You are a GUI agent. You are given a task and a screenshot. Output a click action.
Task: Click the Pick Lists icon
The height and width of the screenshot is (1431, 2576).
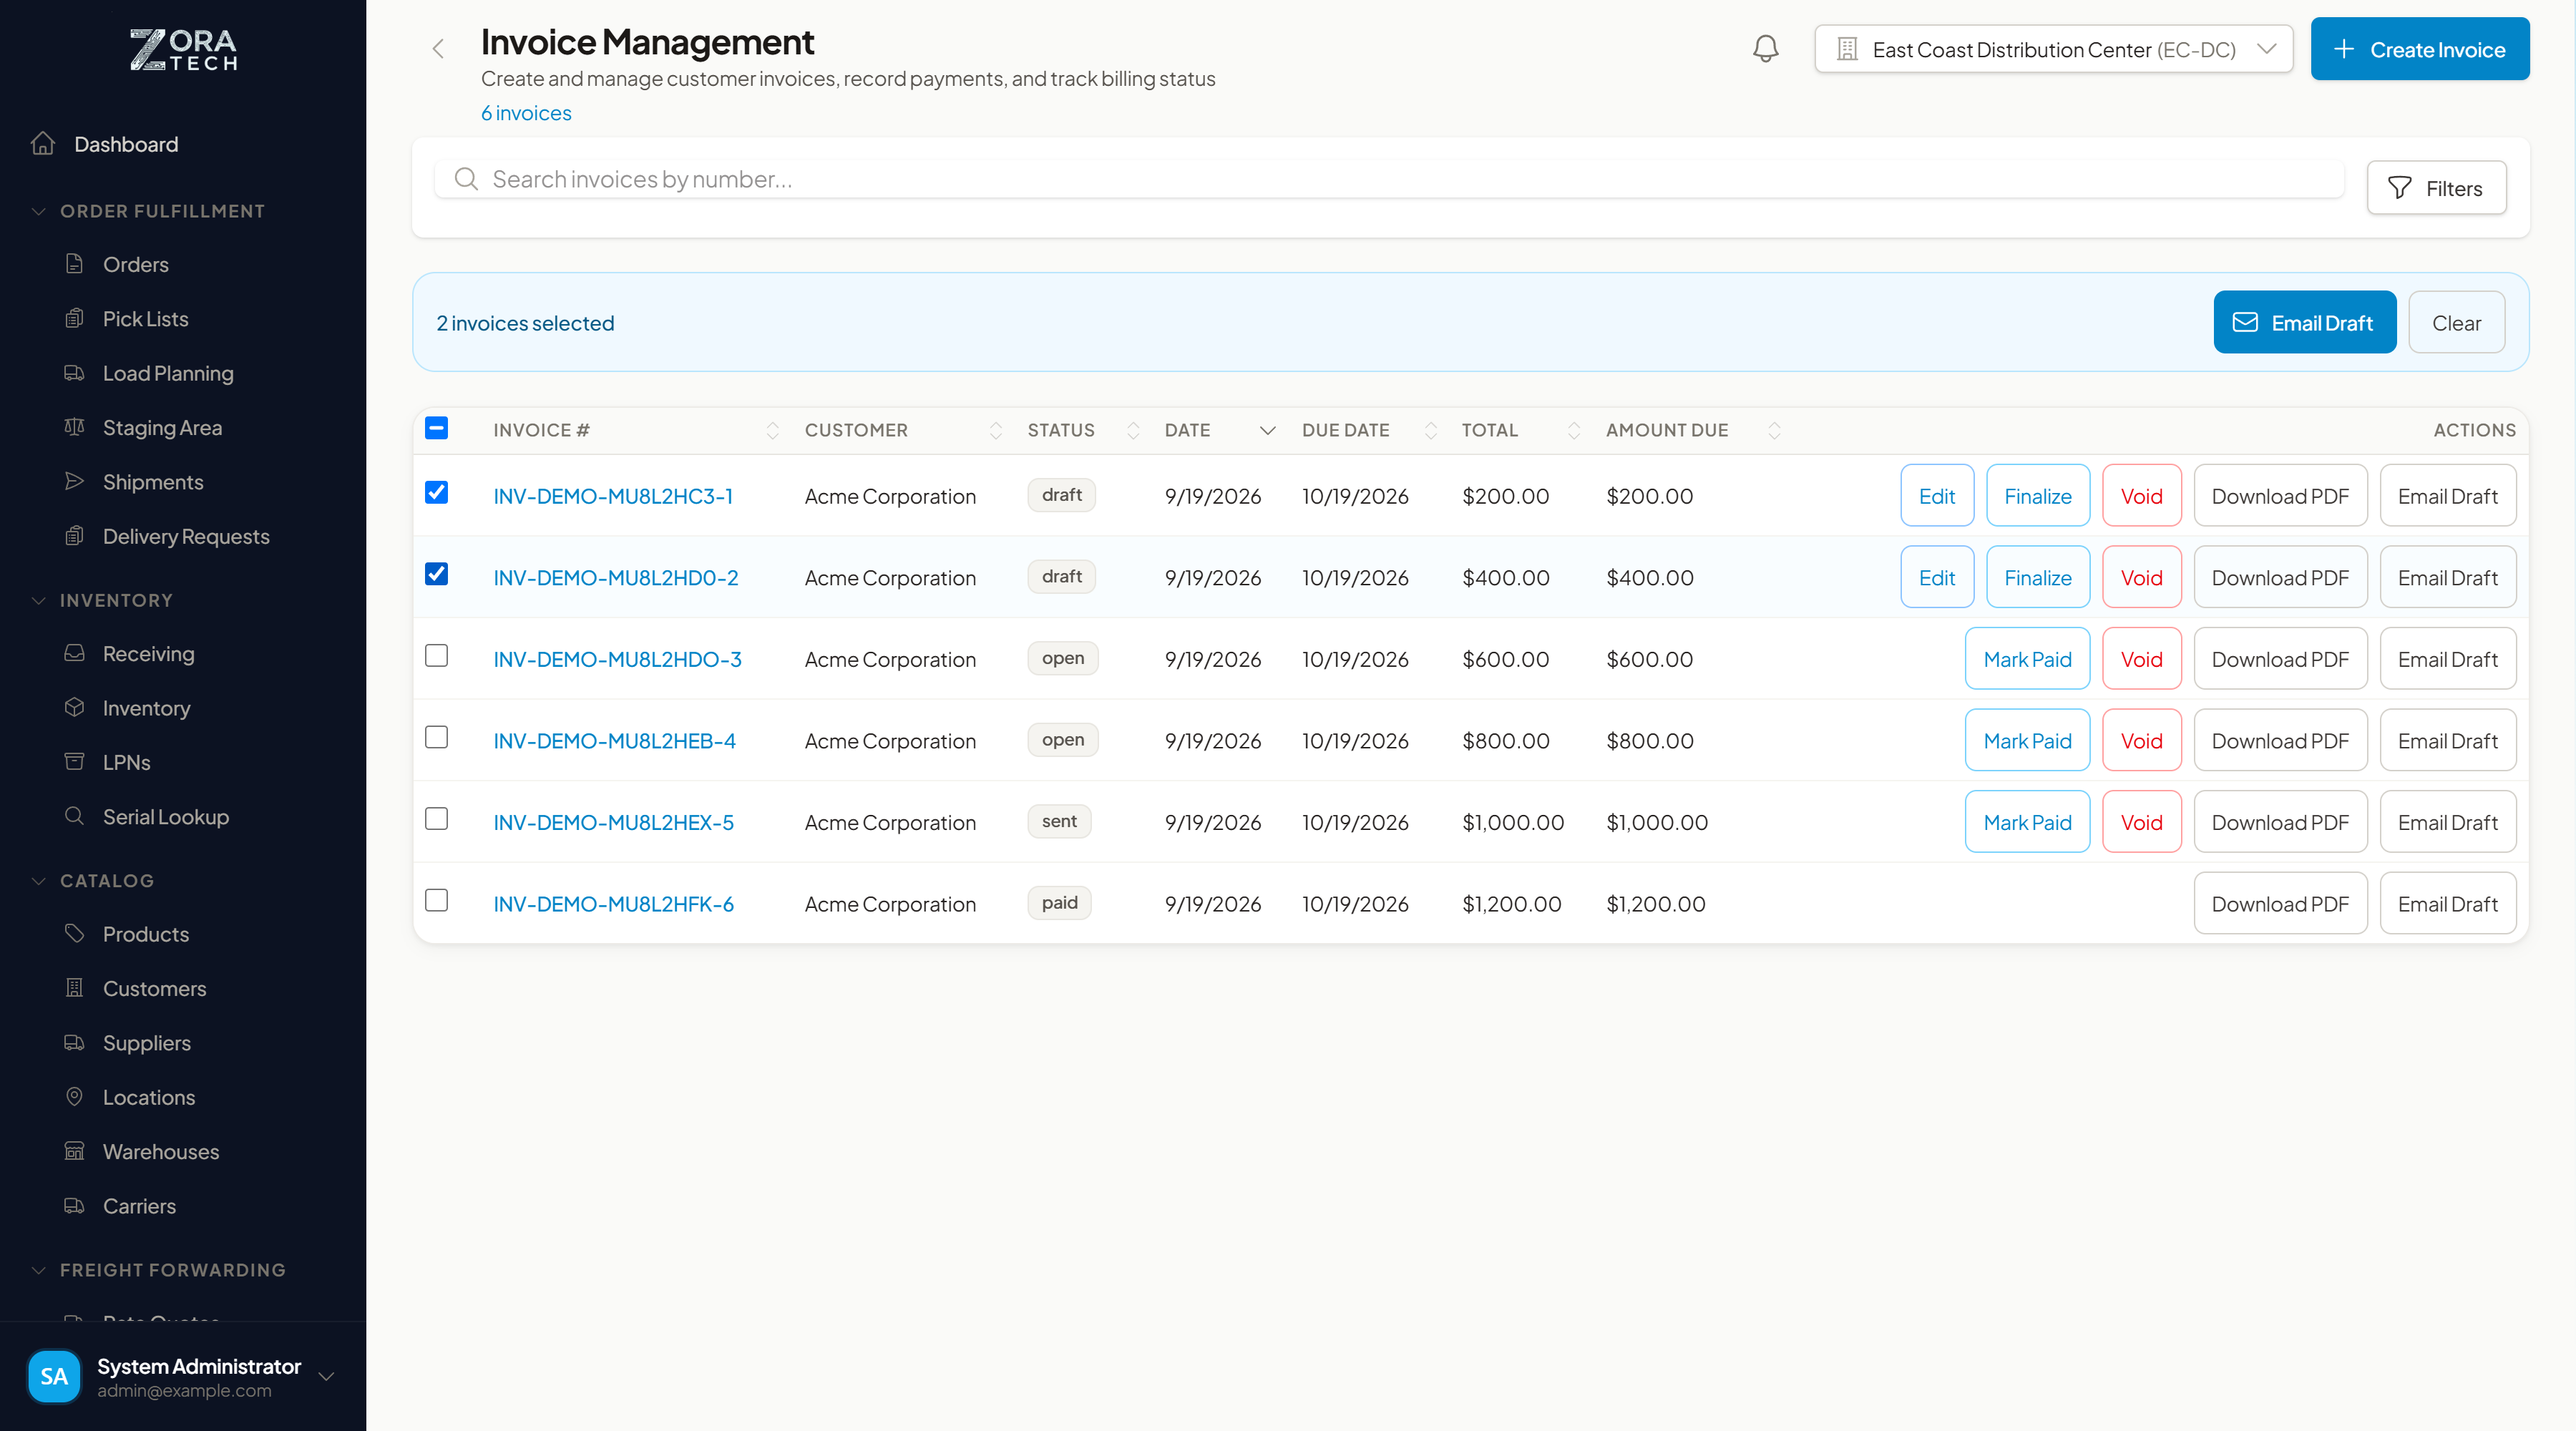tap(74, 318)
